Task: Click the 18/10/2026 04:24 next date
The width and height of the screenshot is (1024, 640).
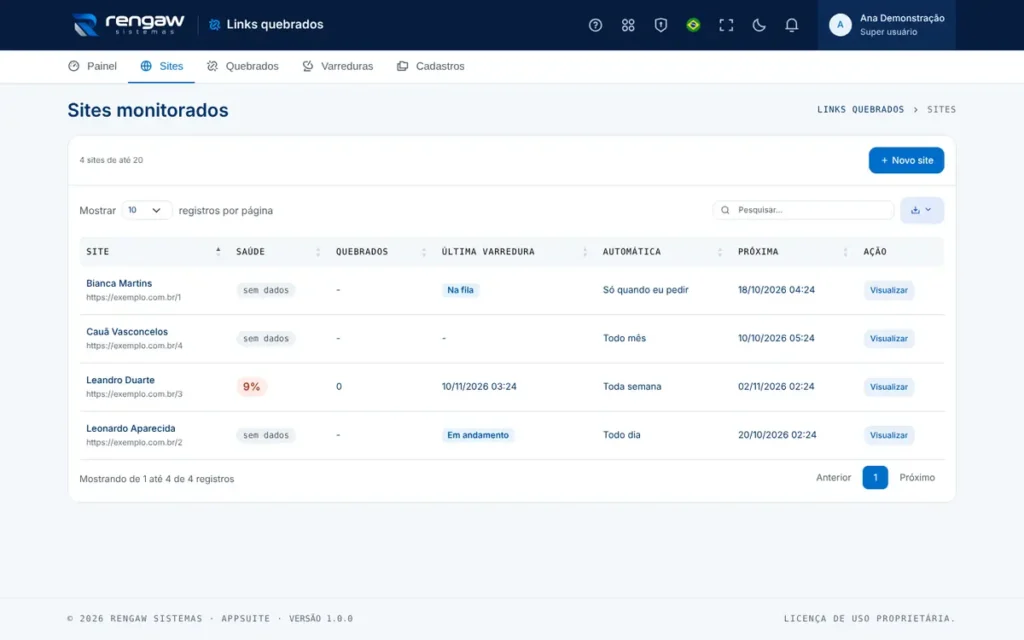Action: pyautogui.click(x=776, y=290)
